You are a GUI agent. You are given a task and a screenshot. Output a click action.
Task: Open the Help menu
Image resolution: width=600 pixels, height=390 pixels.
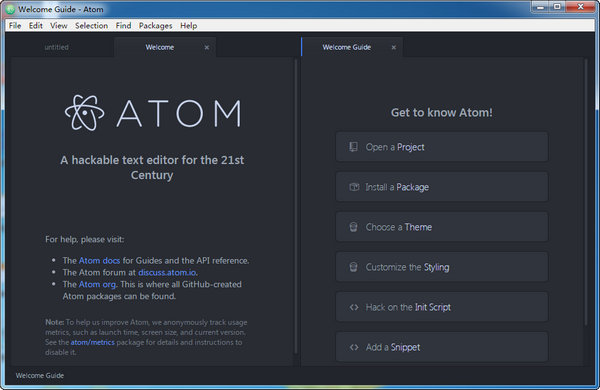click(x=189, y=26)
